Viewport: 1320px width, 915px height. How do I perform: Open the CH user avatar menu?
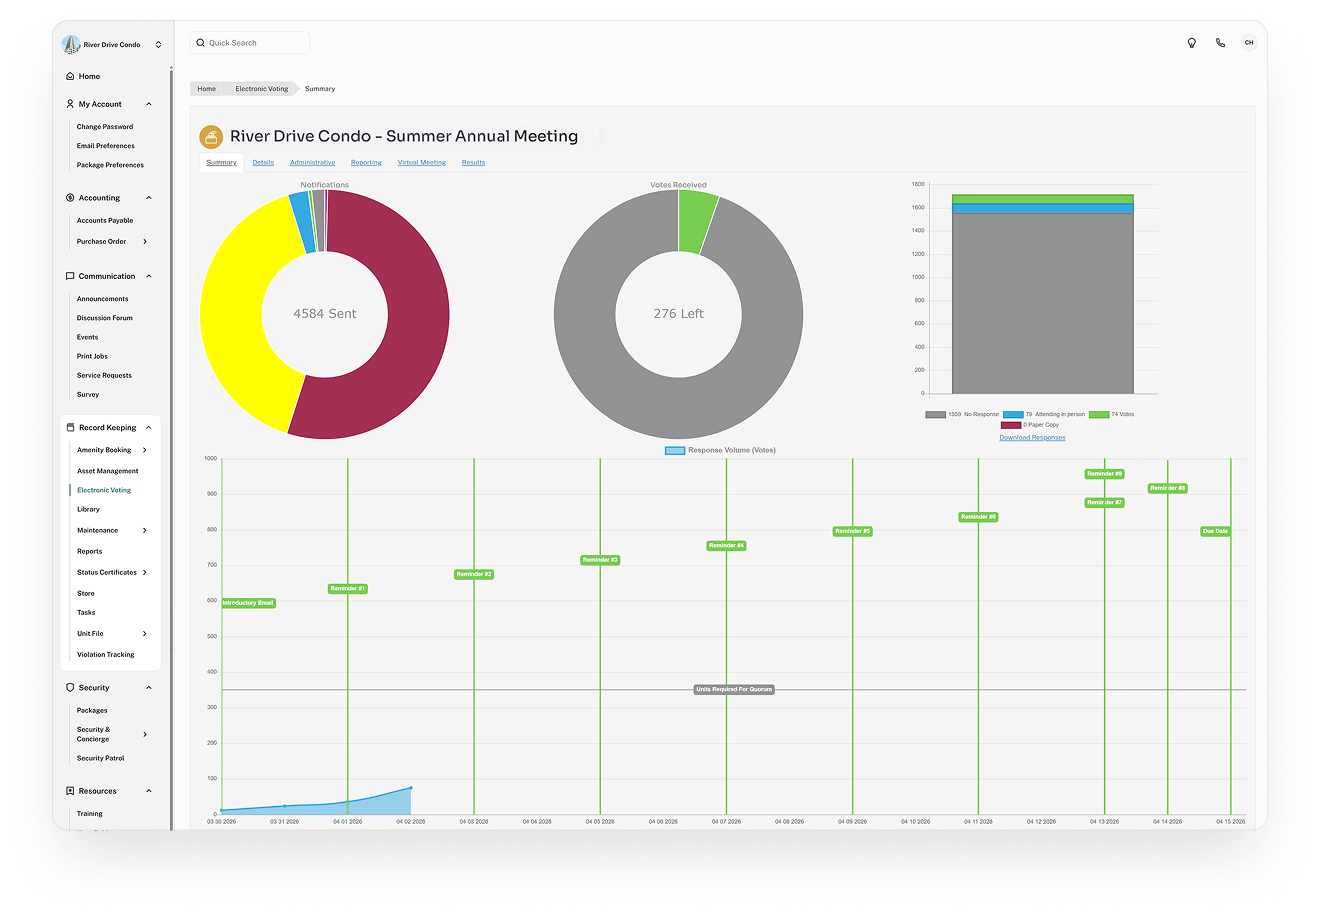point(1249,43)
